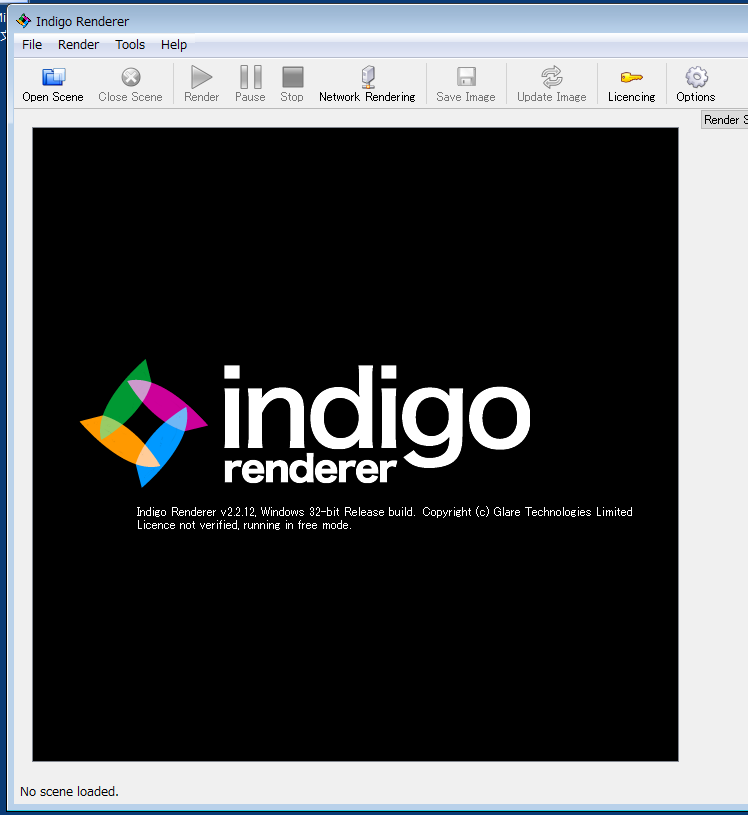Click the Indigo Renderer title bar icon
Viewport: 748px width, 815px height.
[x=23, y=21]
